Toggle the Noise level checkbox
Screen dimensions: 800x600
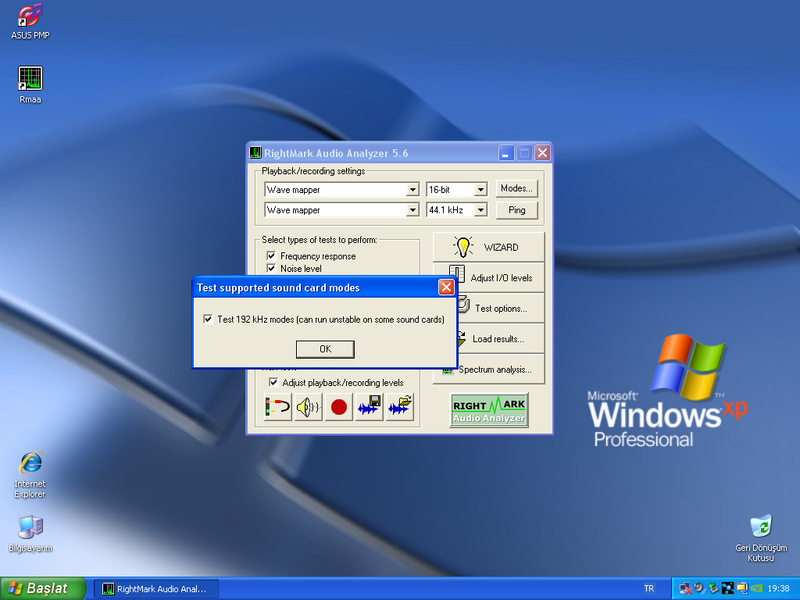click(271, 268)
